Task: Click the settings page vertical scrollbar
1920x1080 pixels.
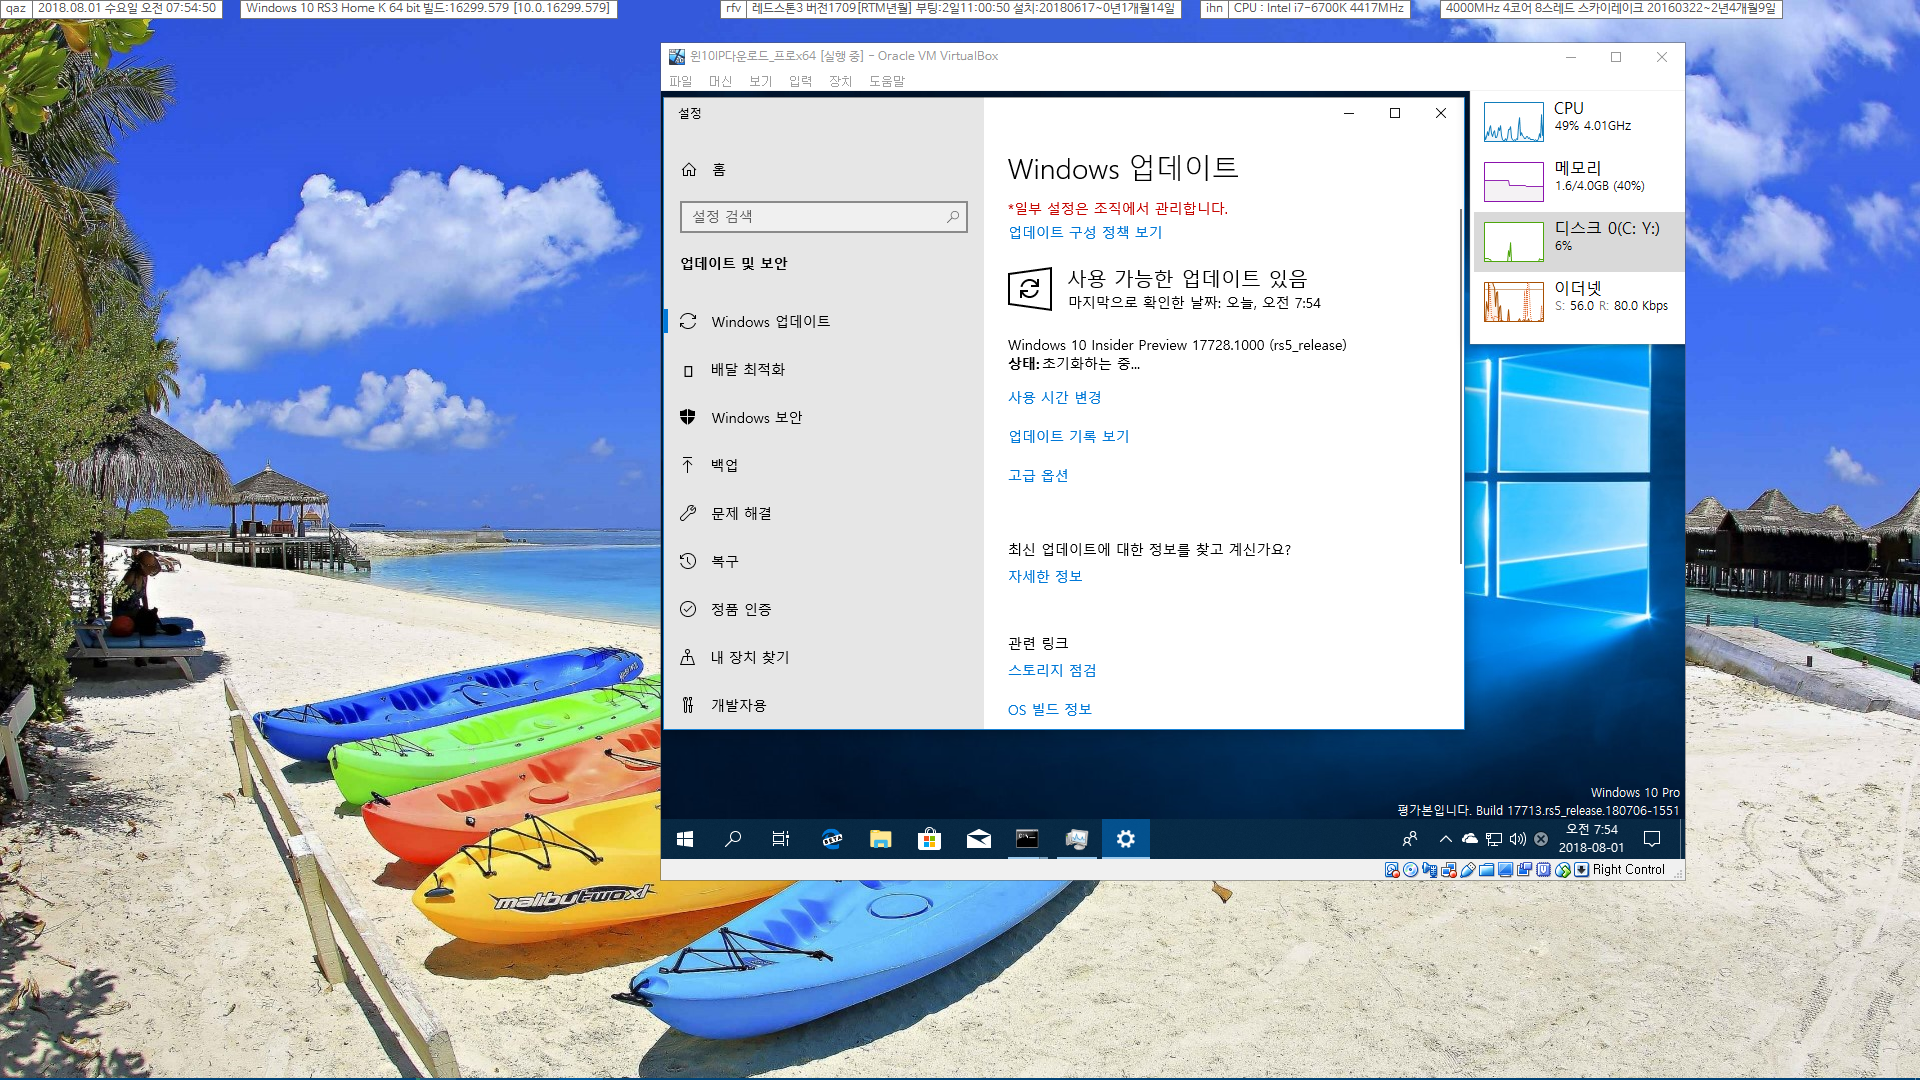Action: click(1460, 386)
